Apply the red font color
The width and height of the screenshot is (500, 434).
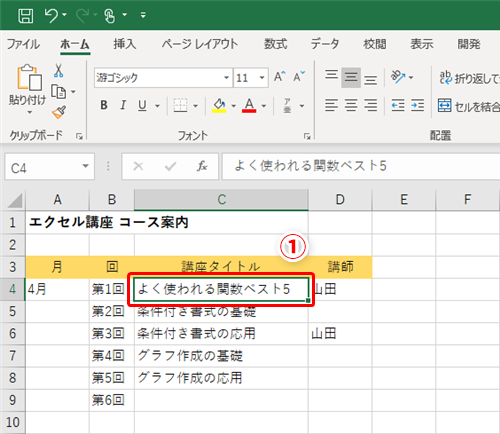(249, 106)
